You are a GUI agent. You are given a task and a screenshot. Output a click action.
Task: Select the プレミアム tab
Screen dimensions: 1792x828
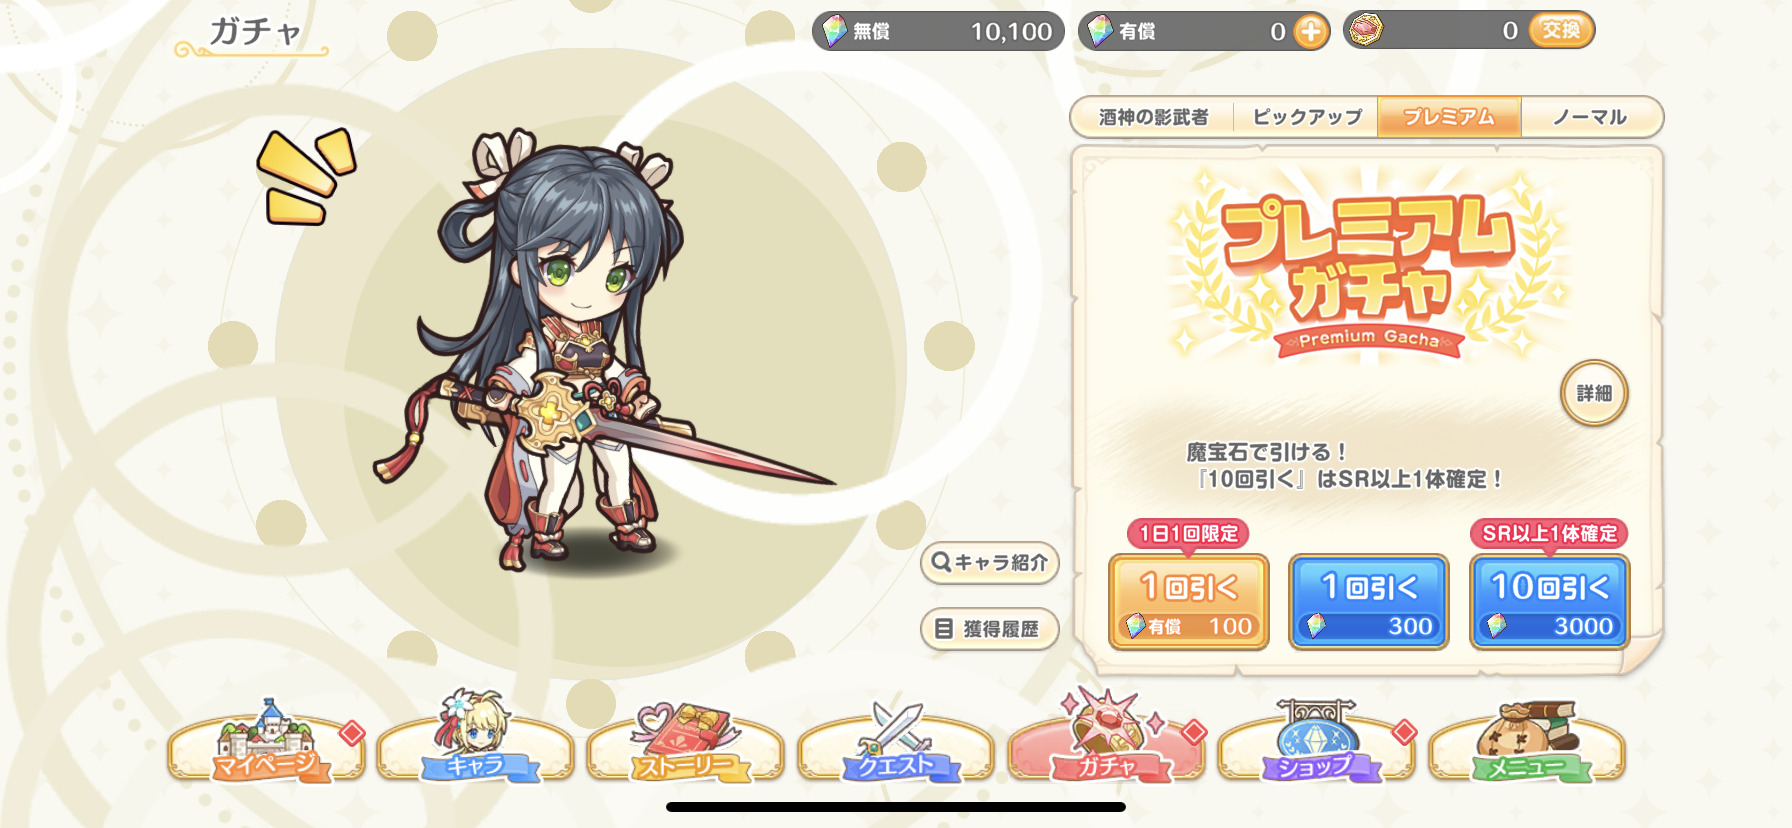pyautogui.click(x=1449, y=117)
